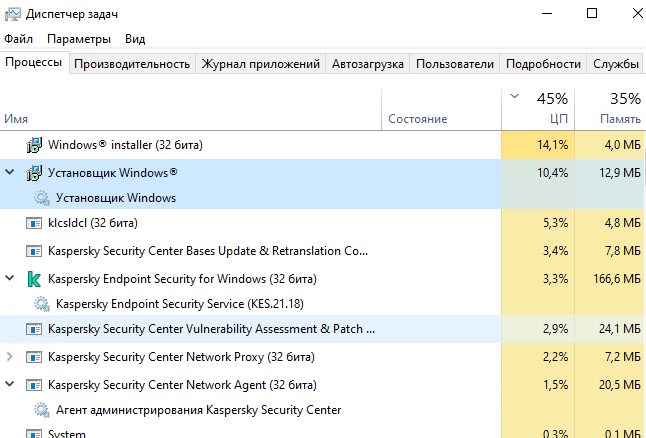Click the 14,1% CPU value

[x=552, y=145]
